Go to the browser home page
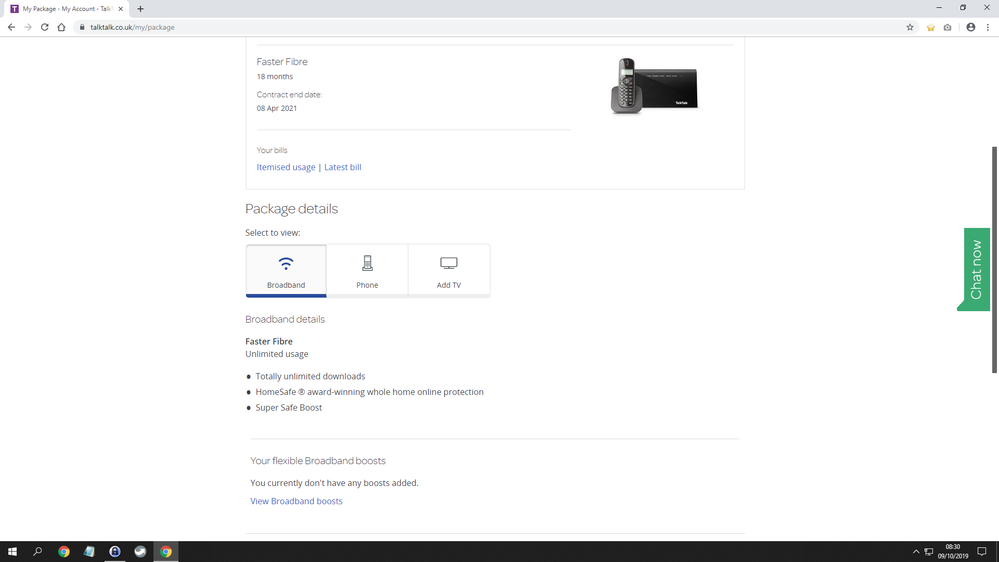Image resolution: width=999 pixels, height=562 pixels. (x=61, y=27)
